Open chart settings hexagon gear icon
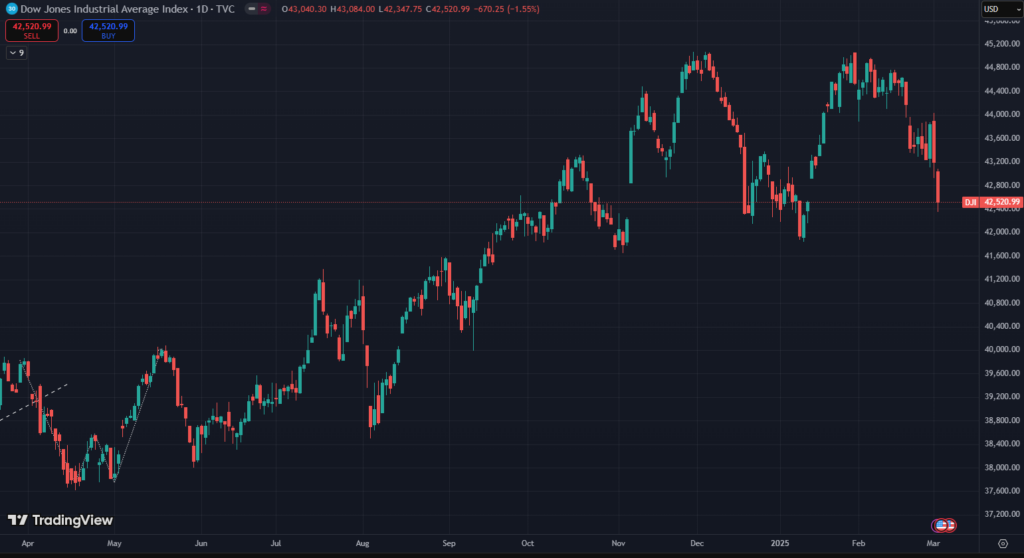 coord(1003,543)
